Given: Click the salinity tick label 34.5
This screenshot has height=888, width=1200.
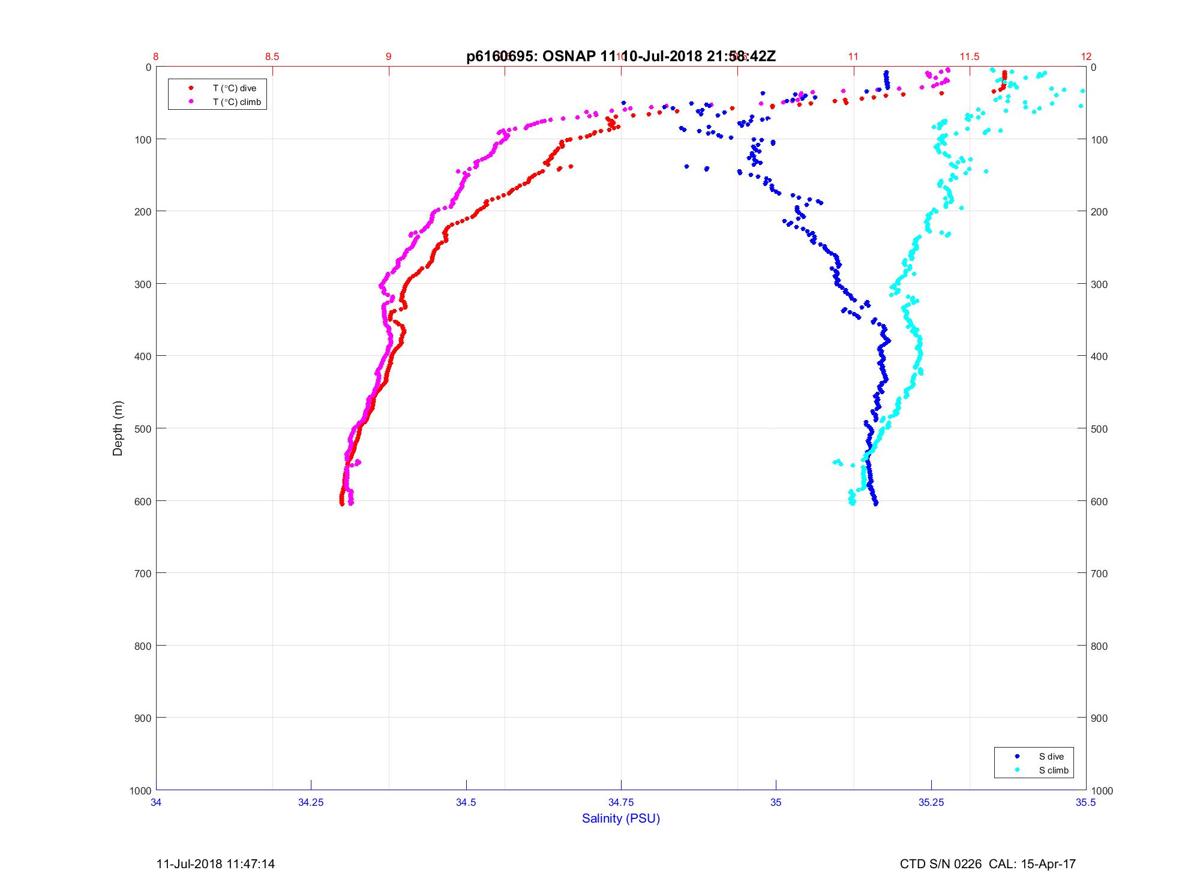Looking at the screenshot, I should coord(466,802).
